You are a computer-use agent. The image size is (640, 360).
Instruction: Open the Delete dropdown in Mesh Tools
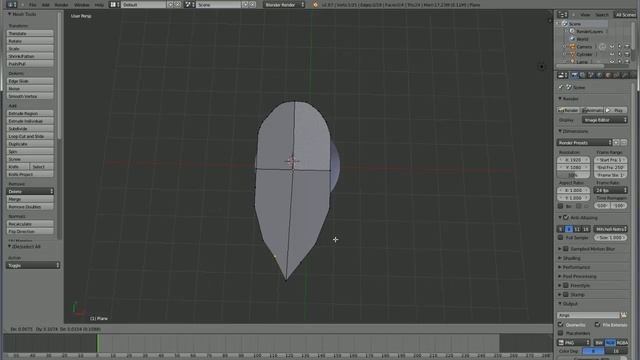pyautogui.click(x=30, y=191)
